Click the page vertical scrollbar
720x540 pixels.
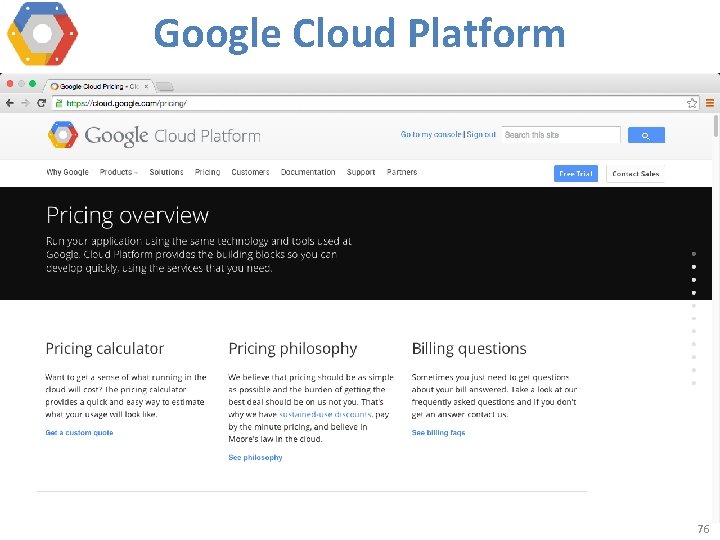715,126
